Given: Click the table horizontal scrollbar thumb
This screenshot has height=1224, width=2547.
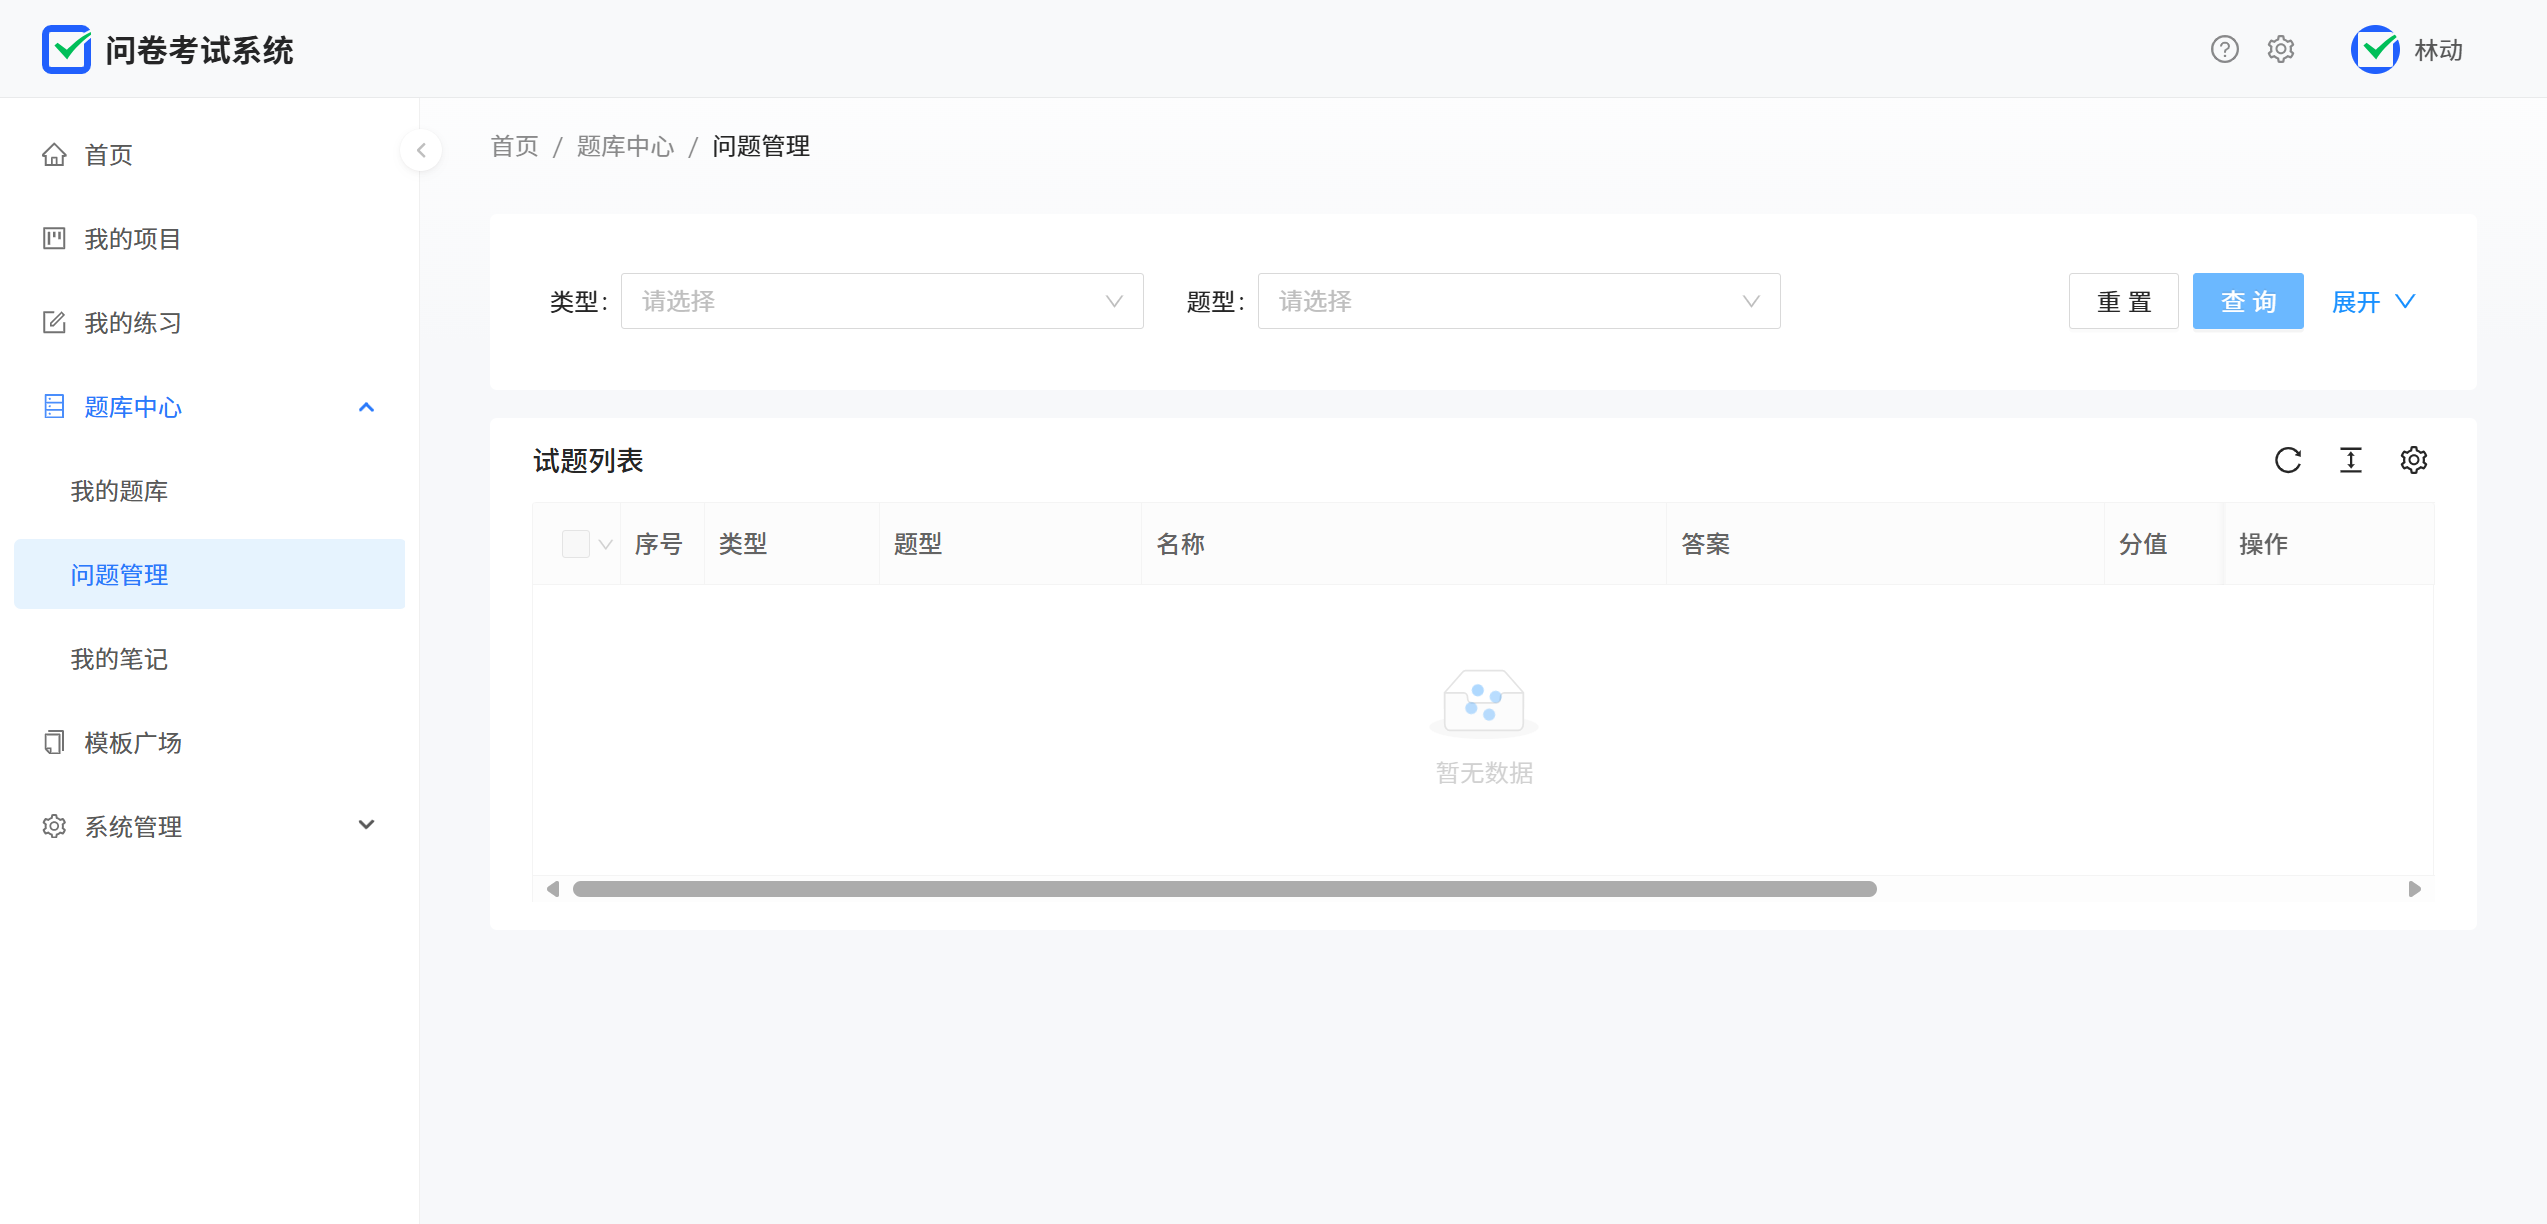Looking at the screenshot, I should [x=1224, y=889].
